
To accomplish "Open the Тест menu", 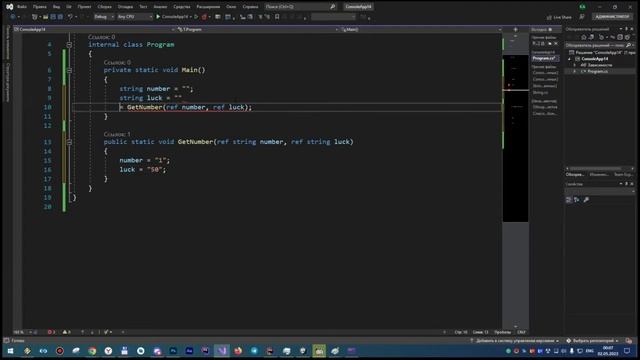I will point(143,7).
